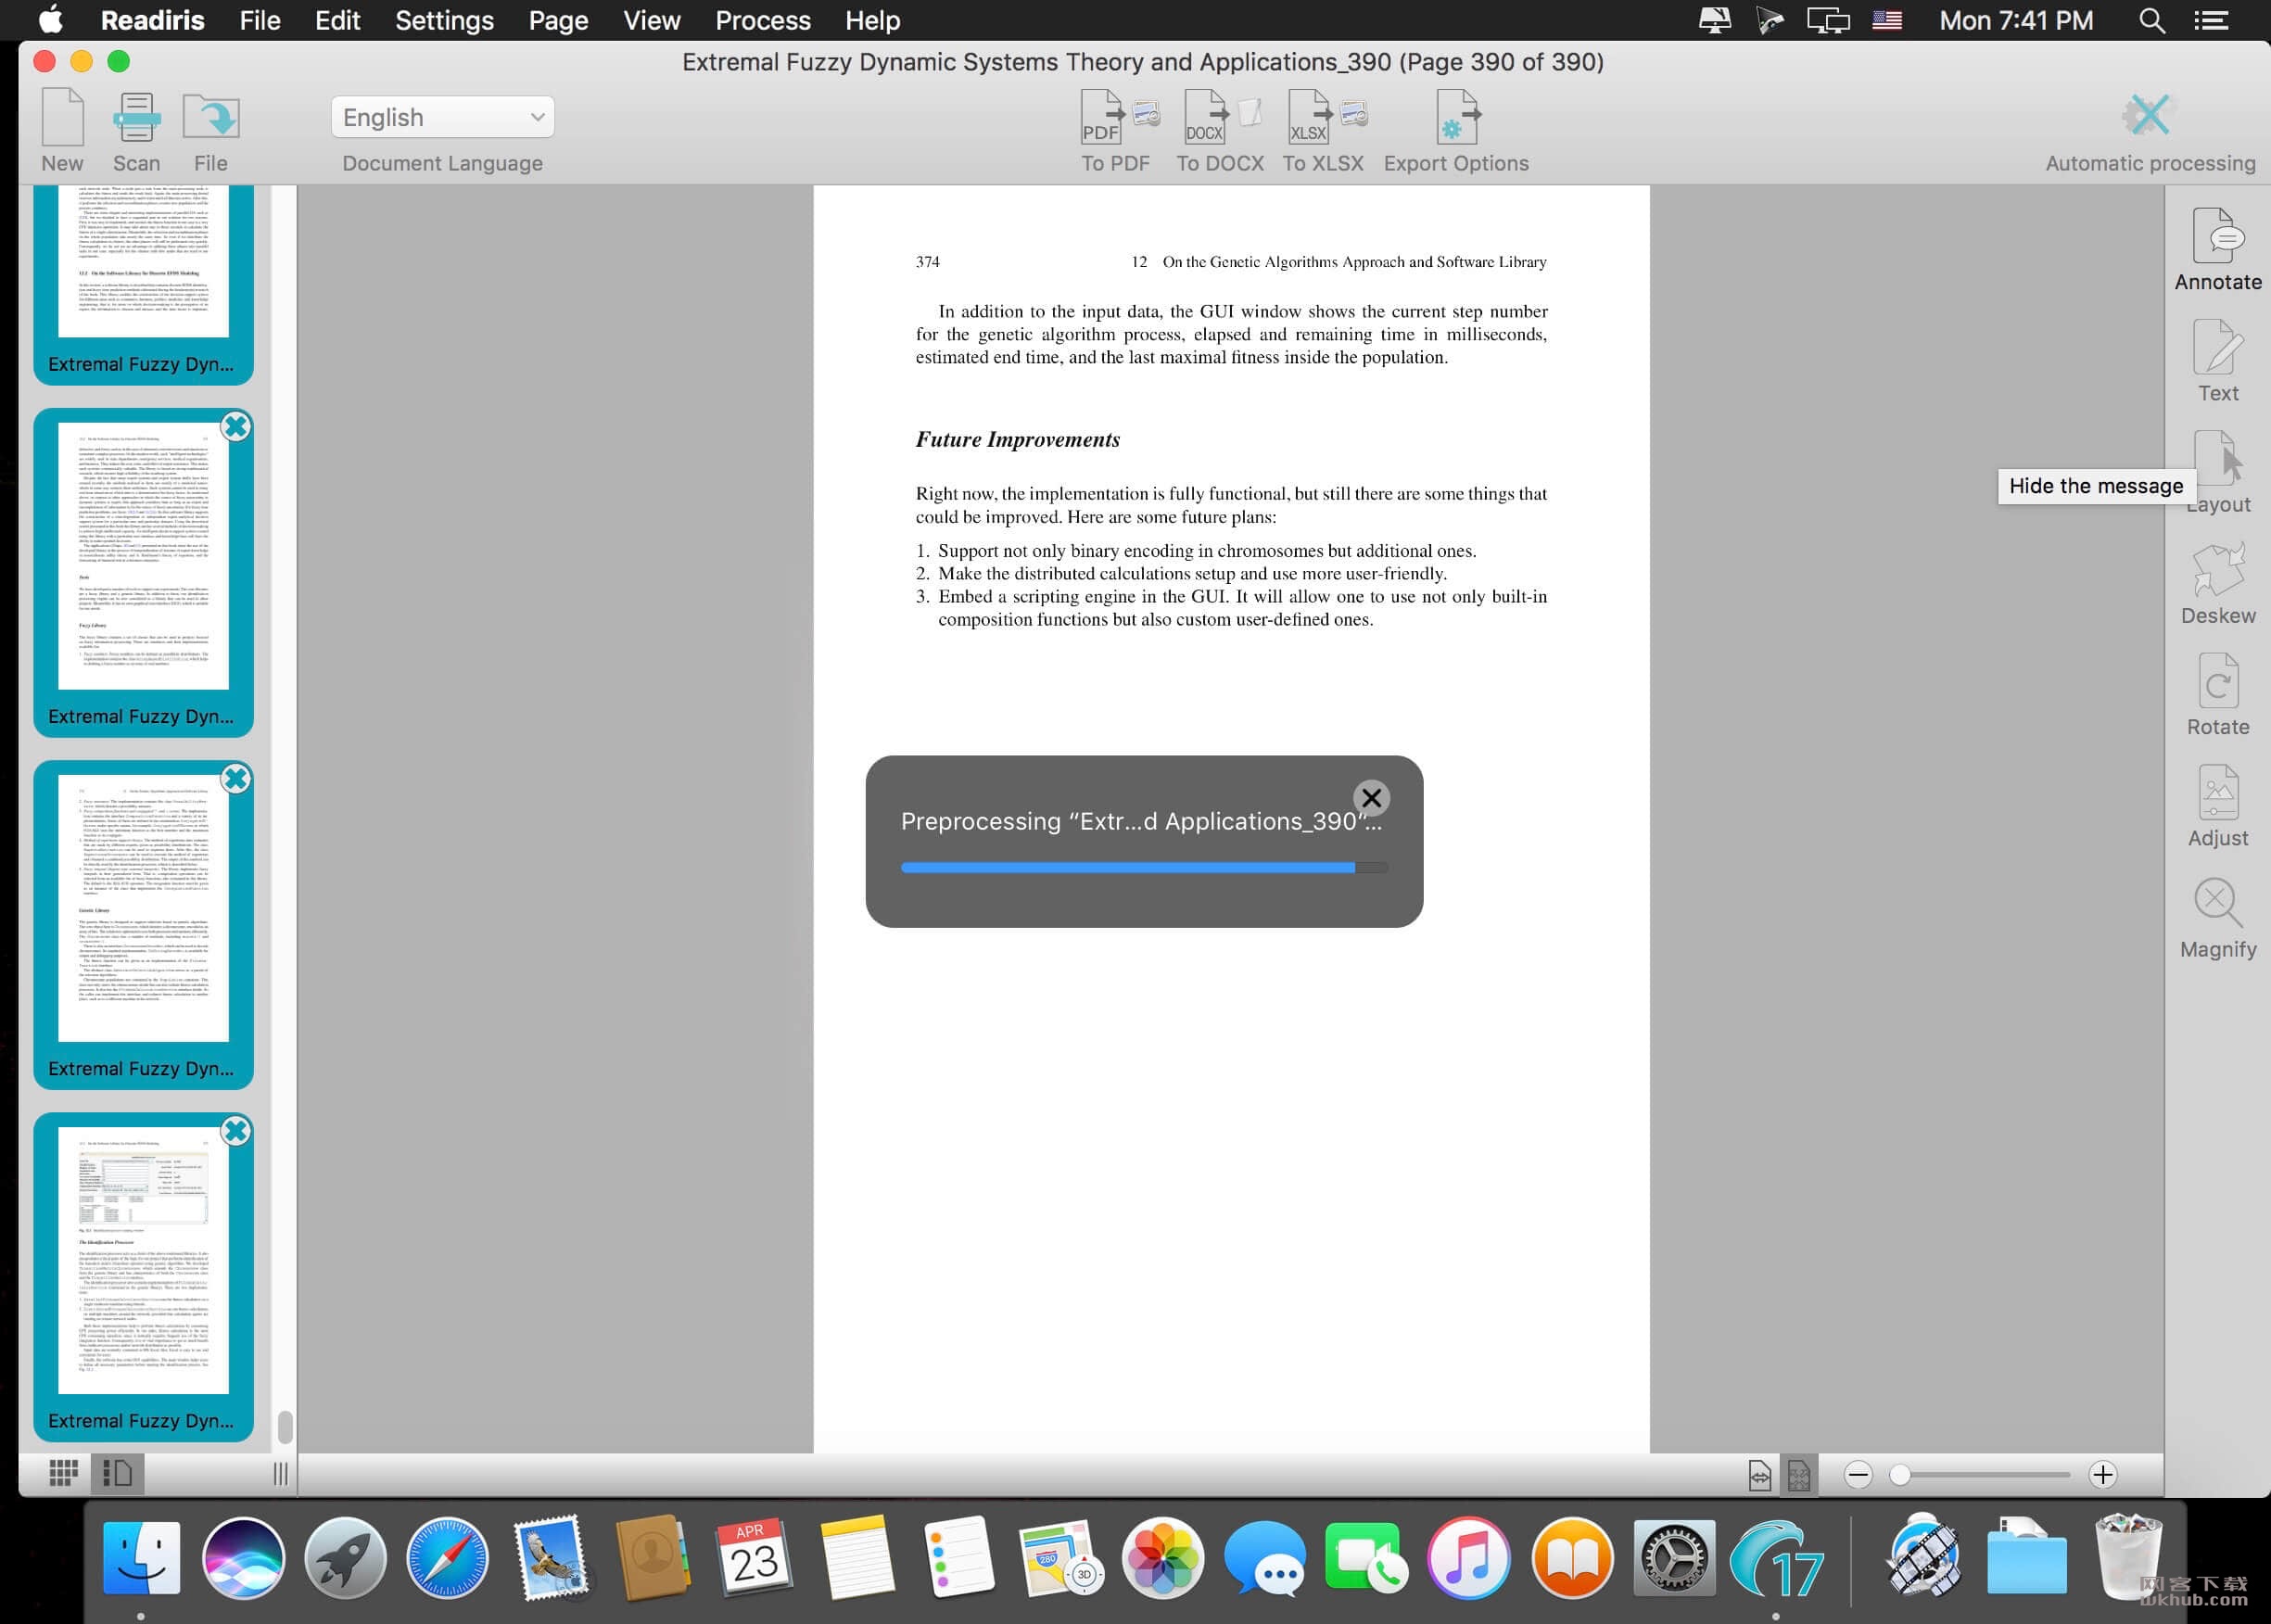Screen dimensions: 2271x1624
Task: Select the Layout tool
Action: (x=2218, y=473)
